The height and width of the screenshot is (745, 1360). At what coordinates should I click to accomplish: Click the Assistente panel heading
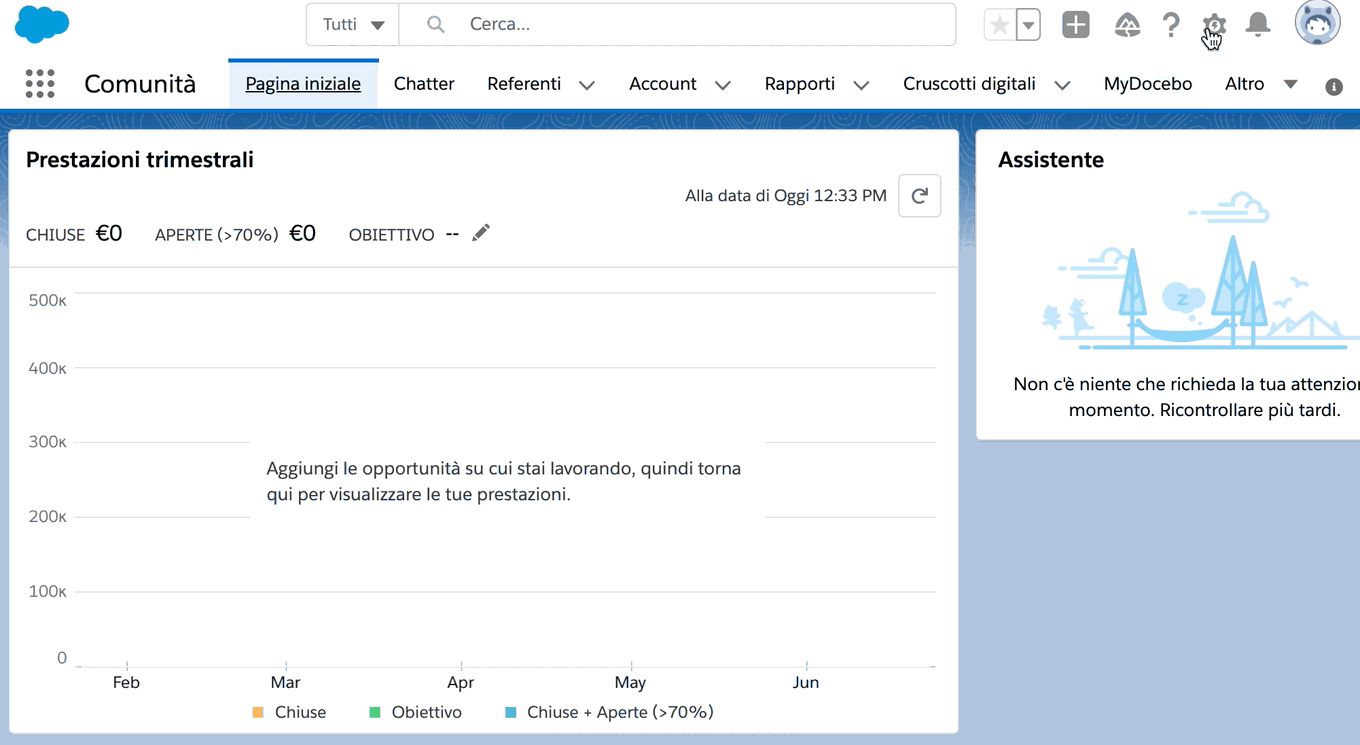(x=1051, y=160)
